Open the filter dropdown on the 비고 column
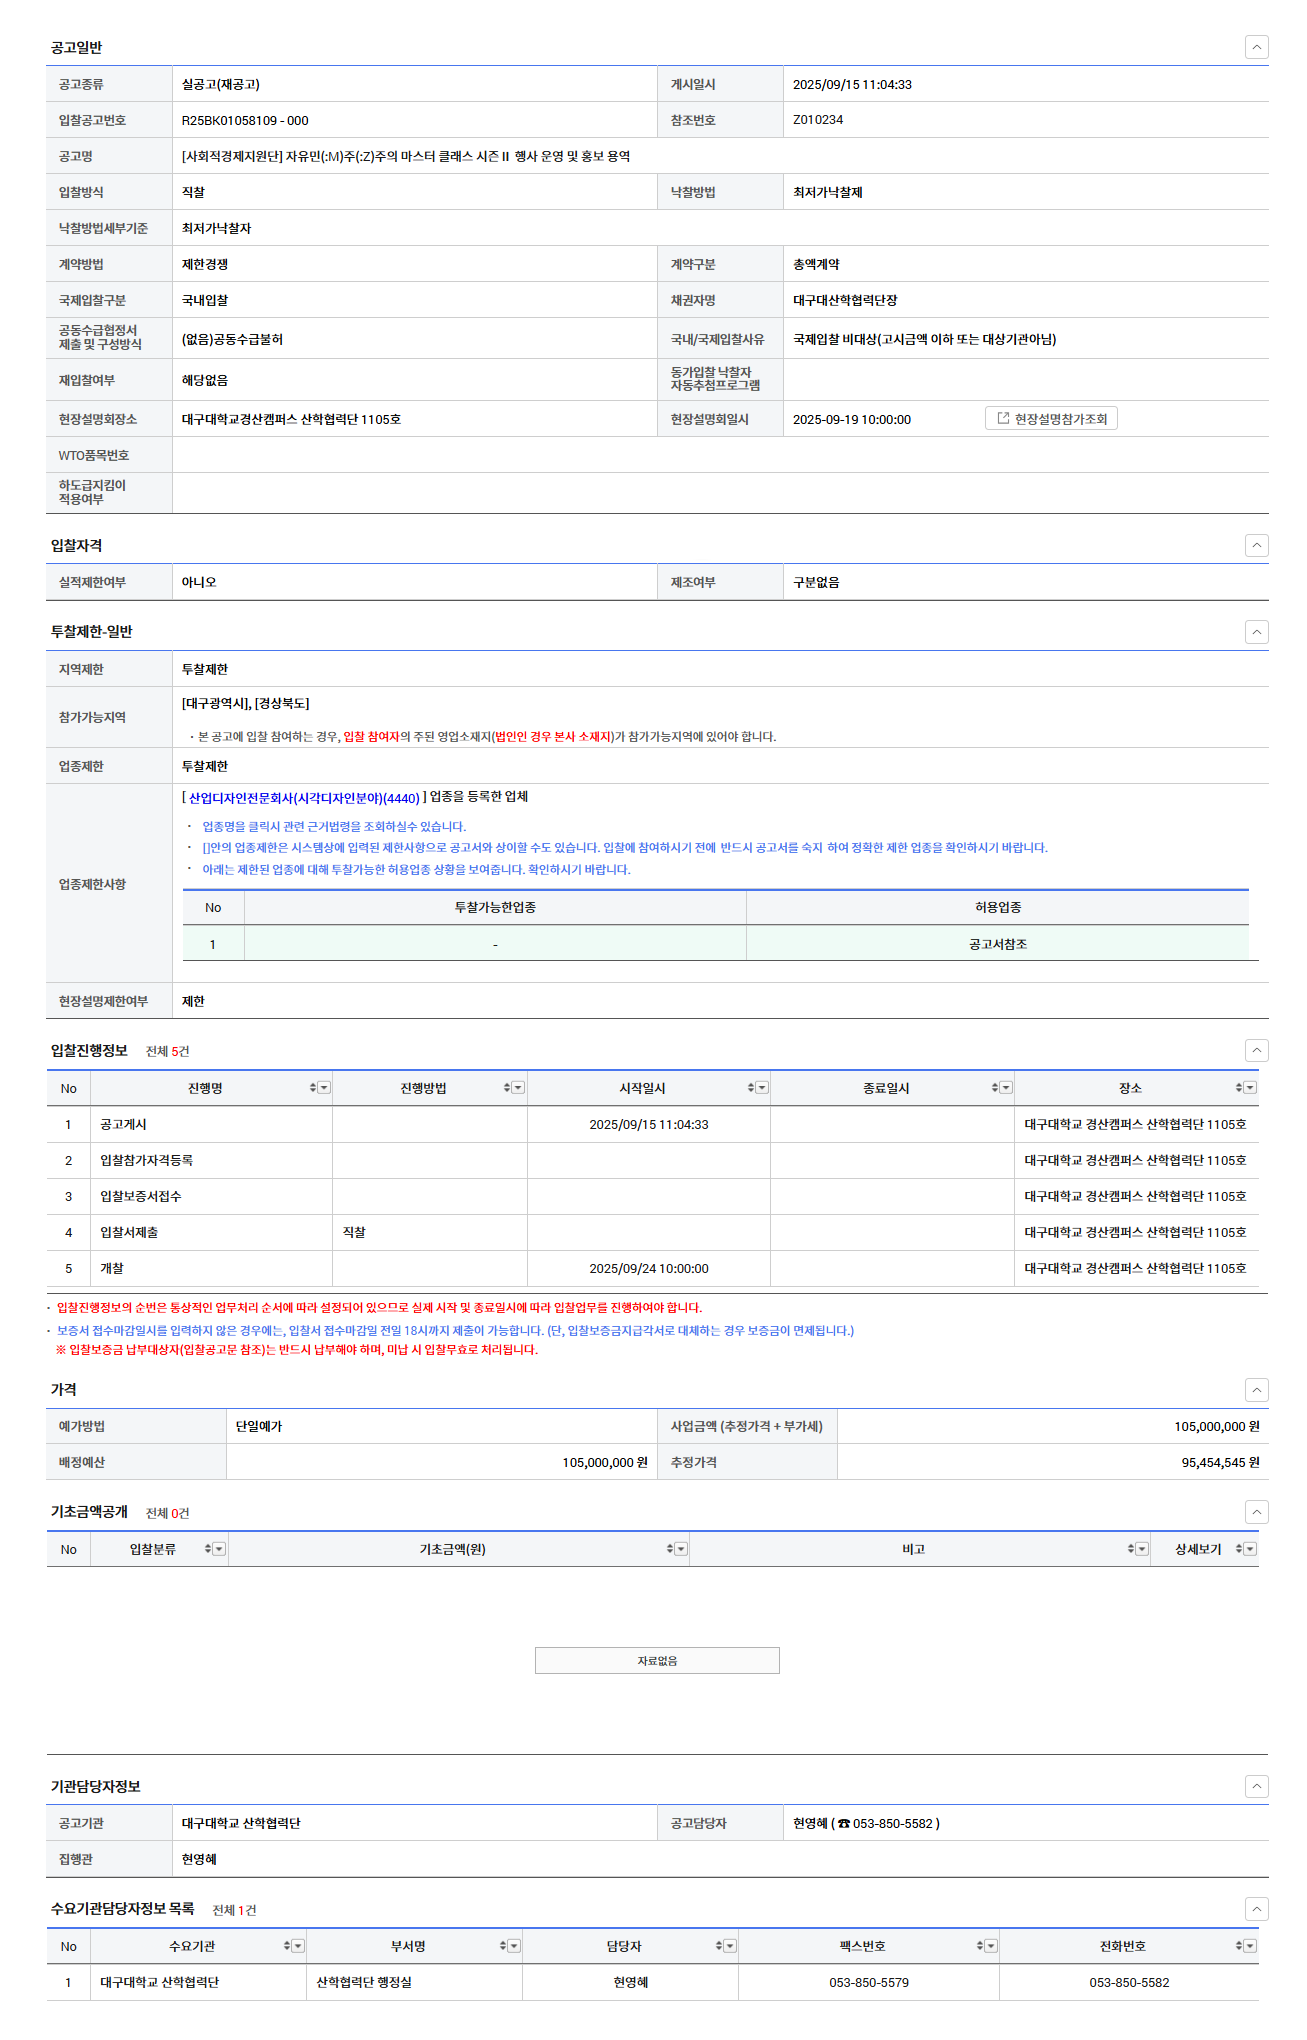This screenshot has width=1307, height=2040. click(x=1142, y=1549)
